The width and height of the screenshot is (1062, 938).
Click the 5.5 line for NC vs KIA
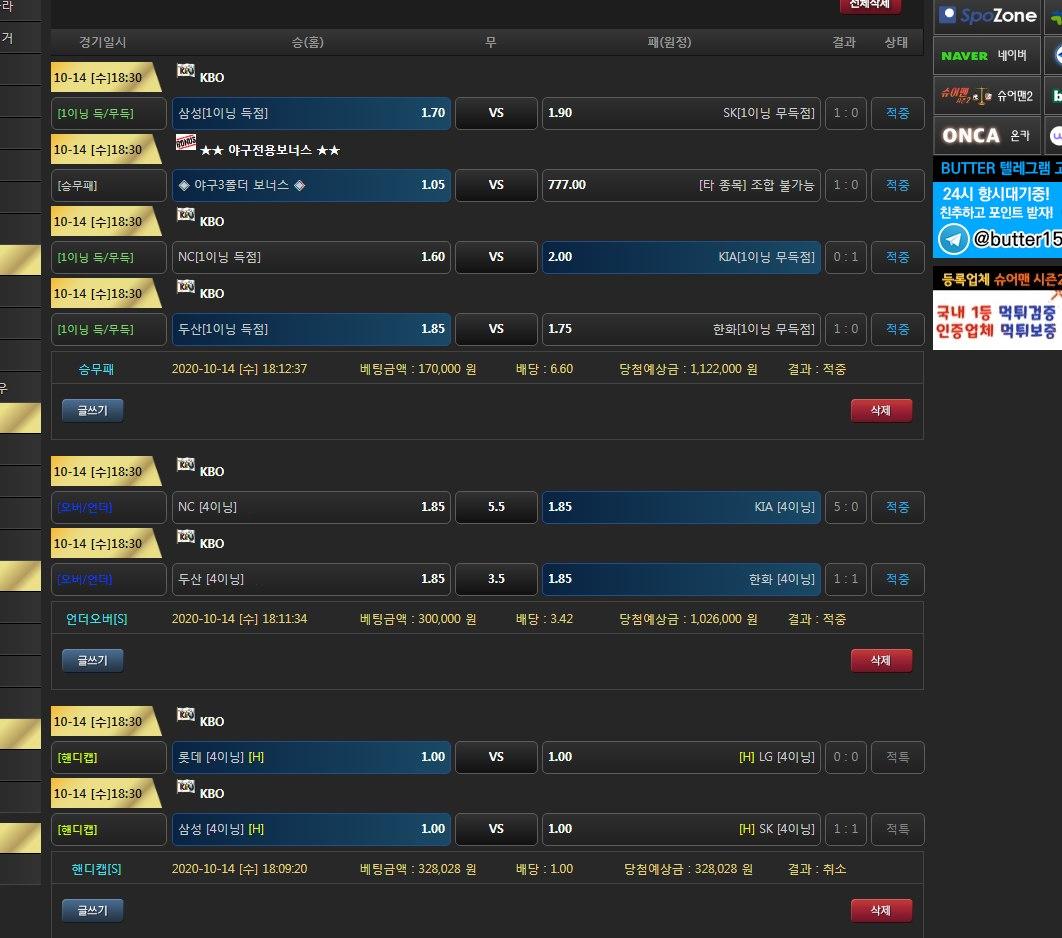496,507
